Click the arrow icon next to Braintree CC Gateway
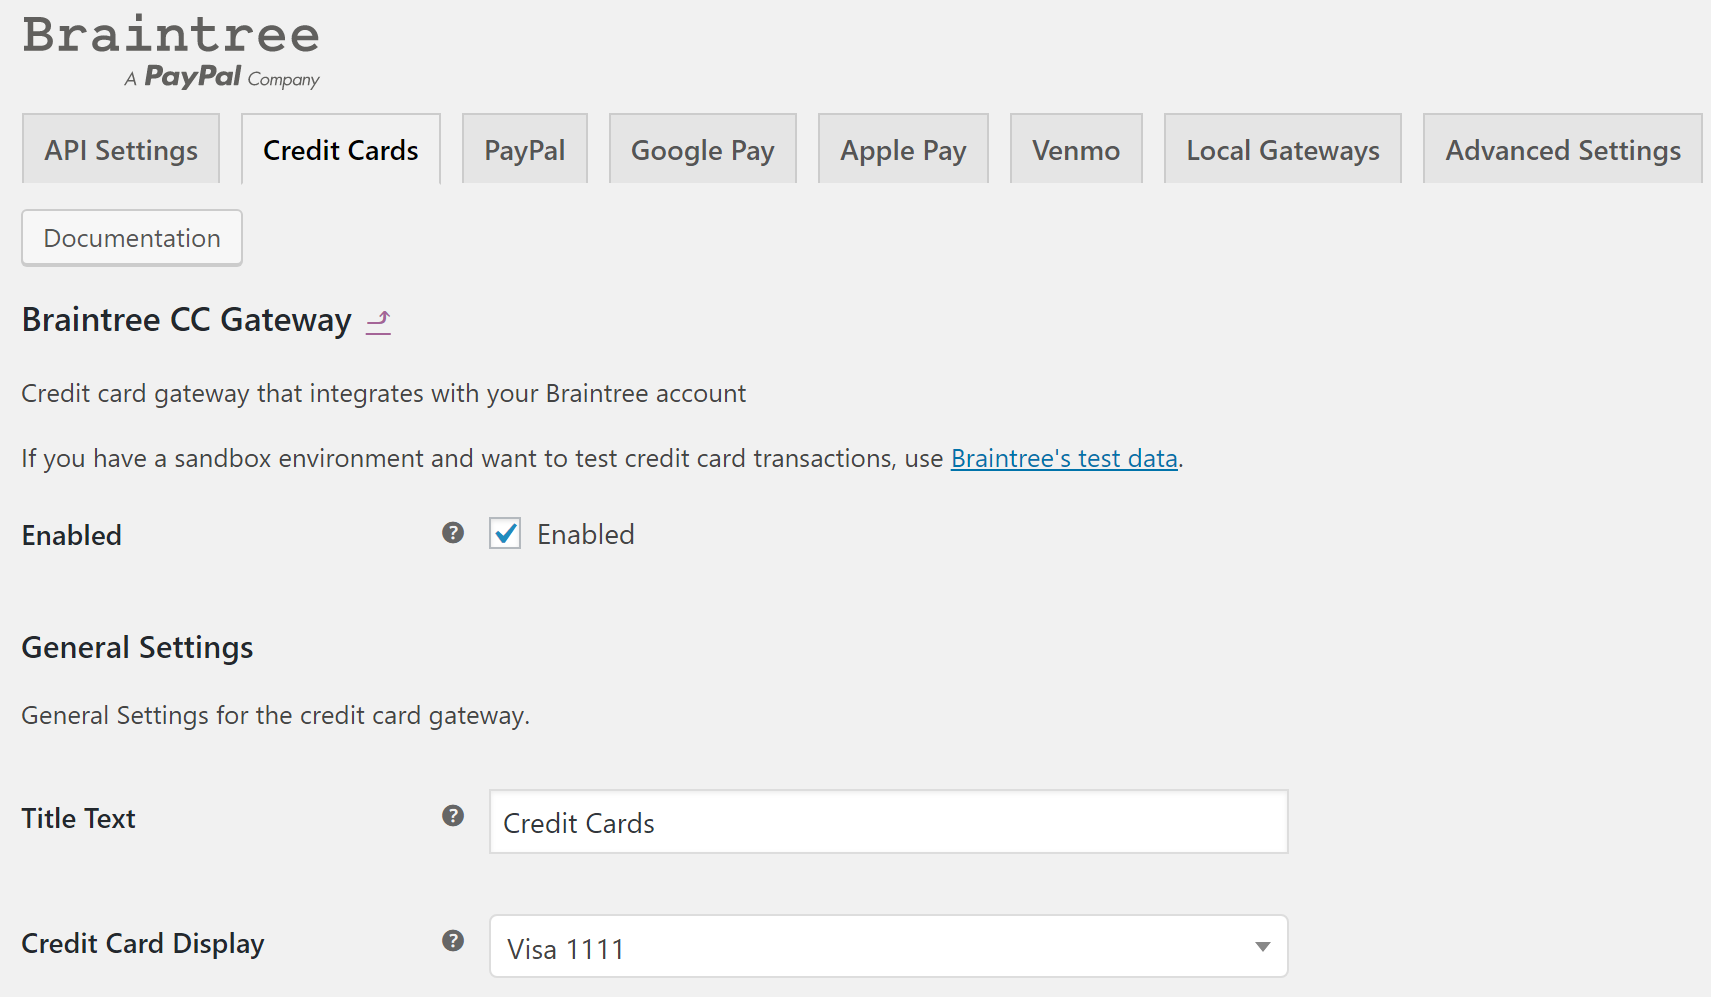This screenshot has height=997, width=1711. (x=378, y=322)
